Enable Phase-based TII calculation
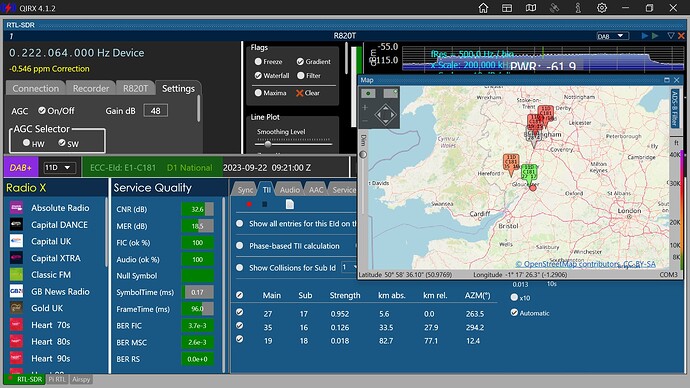This screenshot has width=690, height=388. click(x=240, y=245)
